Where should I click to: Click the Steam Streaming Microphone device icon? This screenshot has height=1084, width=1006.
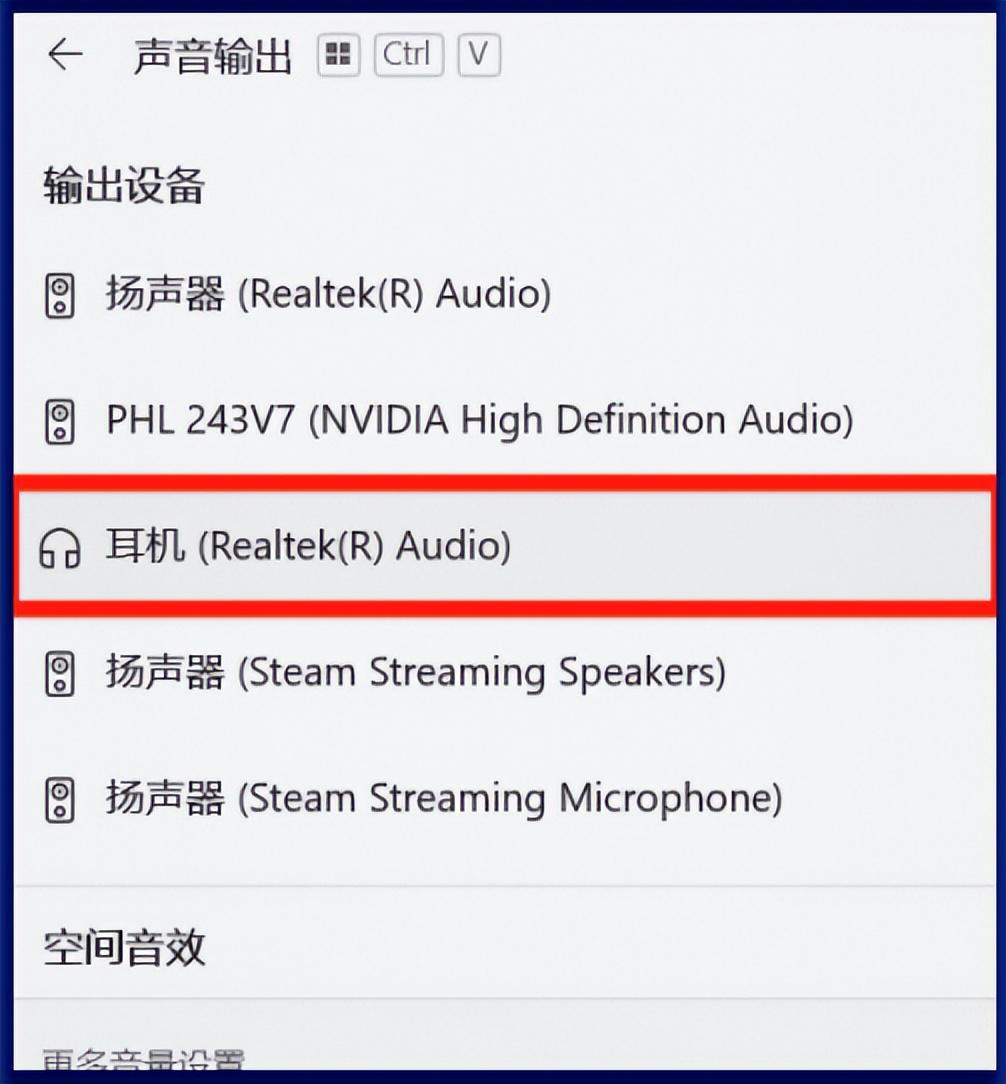click(60, 800)
